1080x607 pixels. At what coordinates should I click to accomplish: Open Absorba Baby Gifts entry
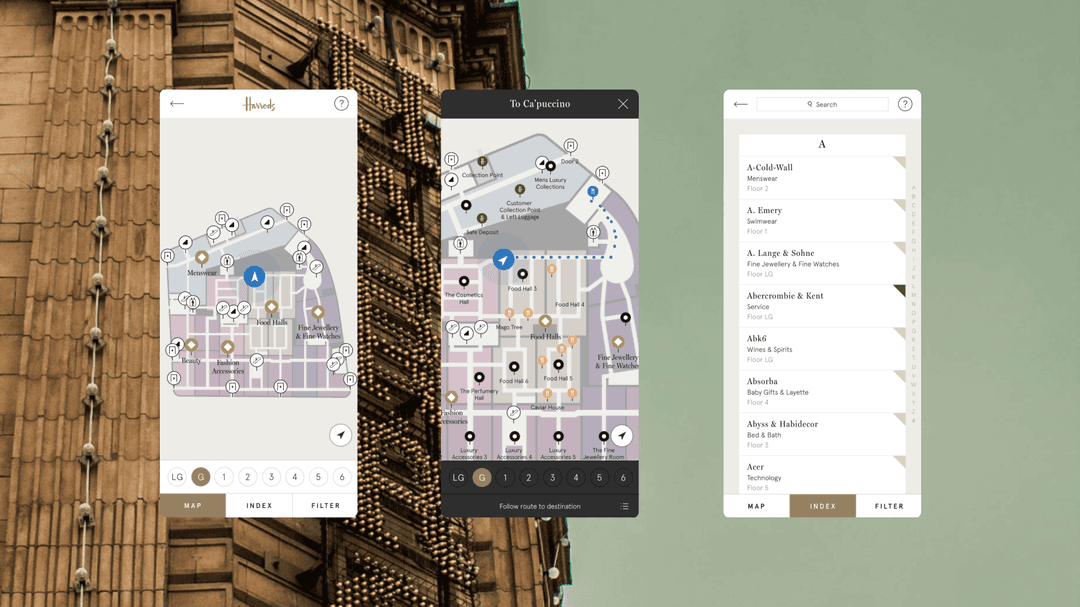(822, 391)
